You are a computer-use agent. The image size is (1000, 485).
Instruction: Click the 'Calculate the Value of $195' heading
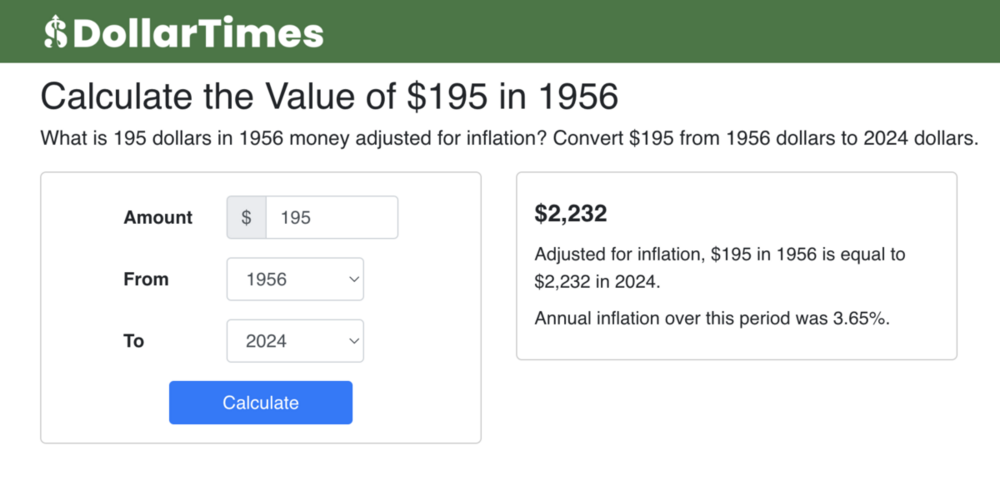point(329,97)
